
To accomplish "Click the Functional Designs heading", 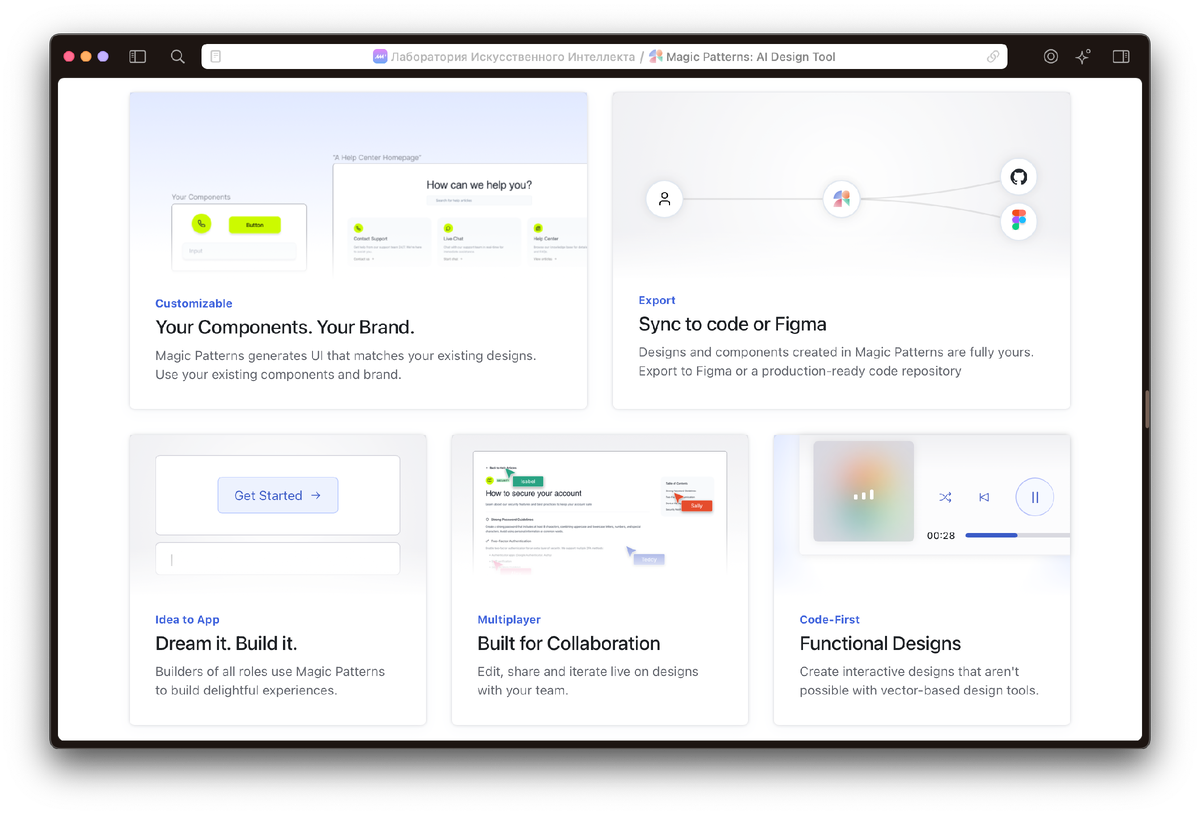I will (880, 643).
